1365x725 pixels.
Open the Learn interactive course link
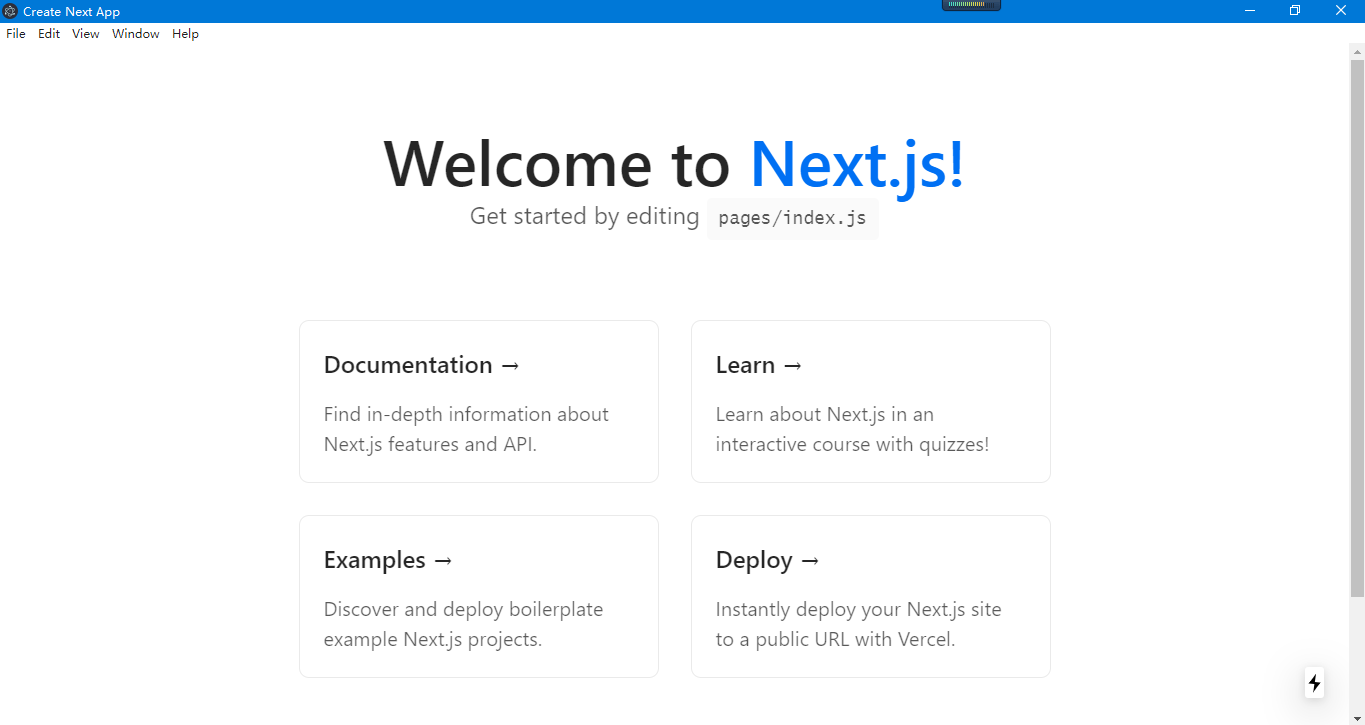[x=870, y=401]
